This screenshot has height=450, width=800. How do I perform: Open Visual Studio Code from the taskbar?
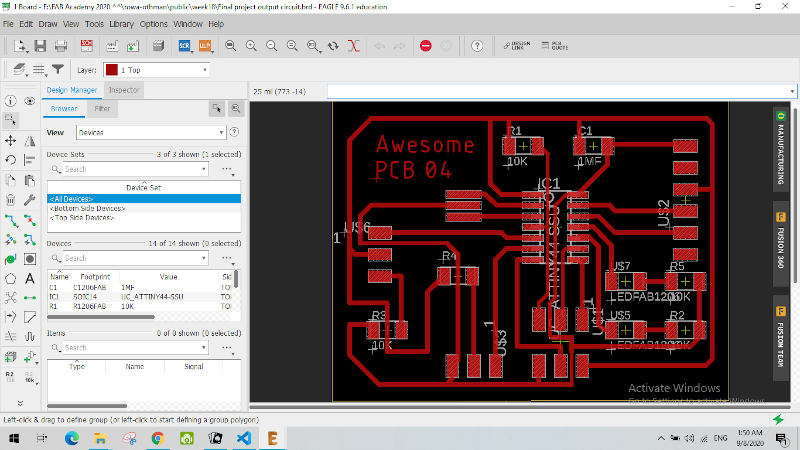point(244,438)
